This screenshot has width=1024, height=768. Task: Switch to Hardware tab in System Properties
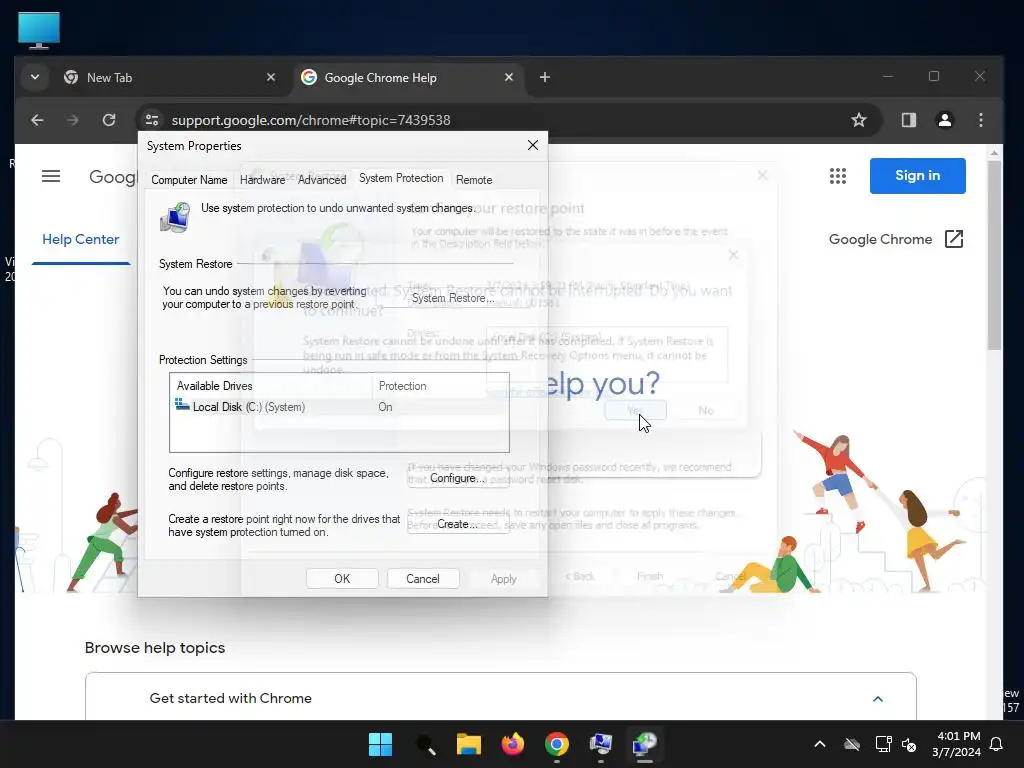[262, 180]
